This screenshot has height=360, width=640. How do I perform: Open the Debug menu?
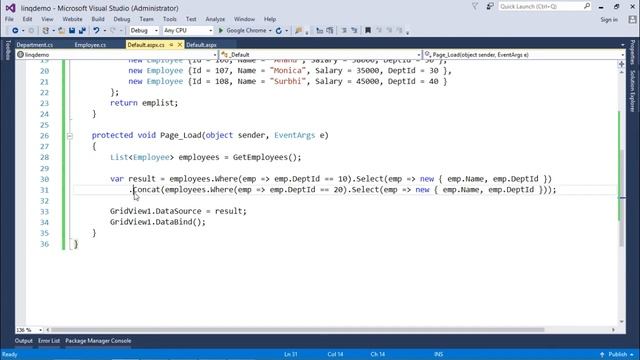click(122, 19)
